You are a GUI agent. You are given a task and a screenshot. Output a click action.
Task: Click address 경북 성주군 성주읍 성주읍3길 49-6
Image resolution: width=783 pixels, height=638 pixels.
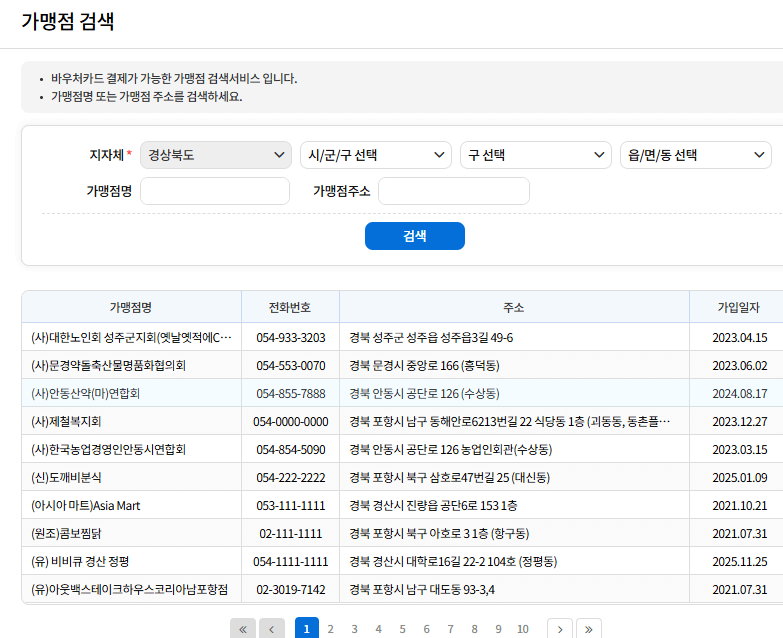pyautogui.click(x=431, y=337)
